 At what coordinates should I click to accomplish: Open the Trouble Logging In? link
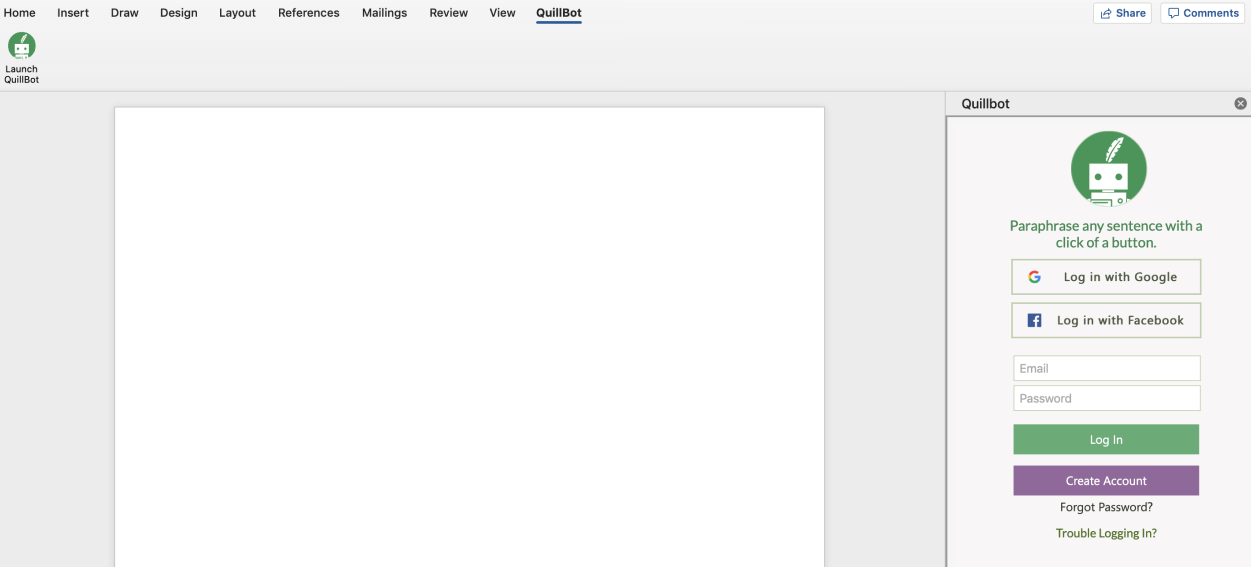[1106, 533]
